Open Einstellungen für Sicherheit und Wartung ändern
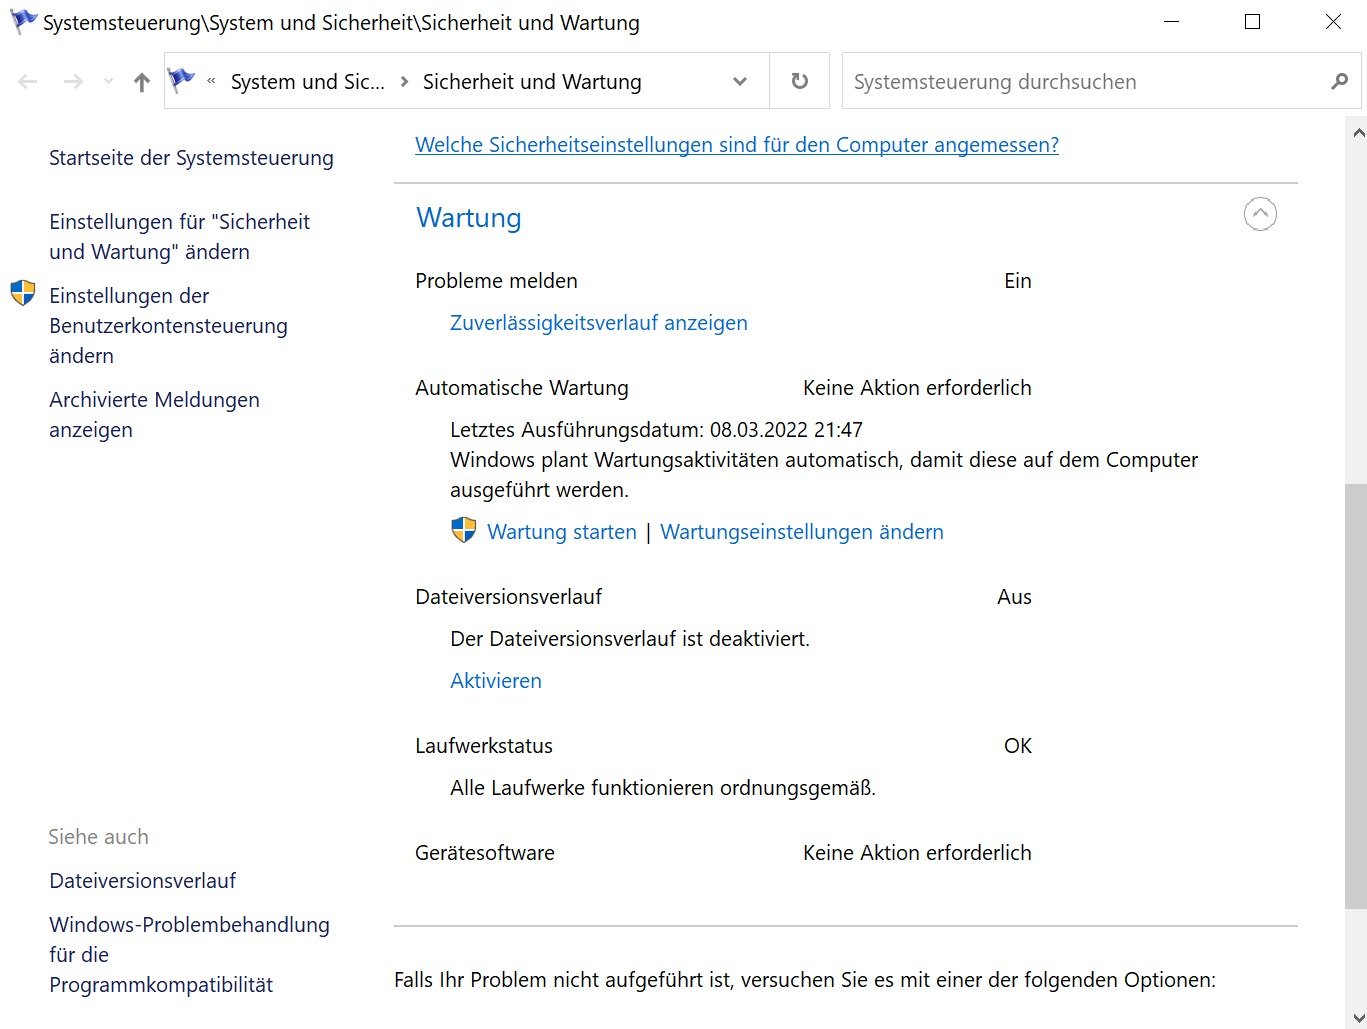This screenshot has width=1367, height=1029. (x=180, y=237)
